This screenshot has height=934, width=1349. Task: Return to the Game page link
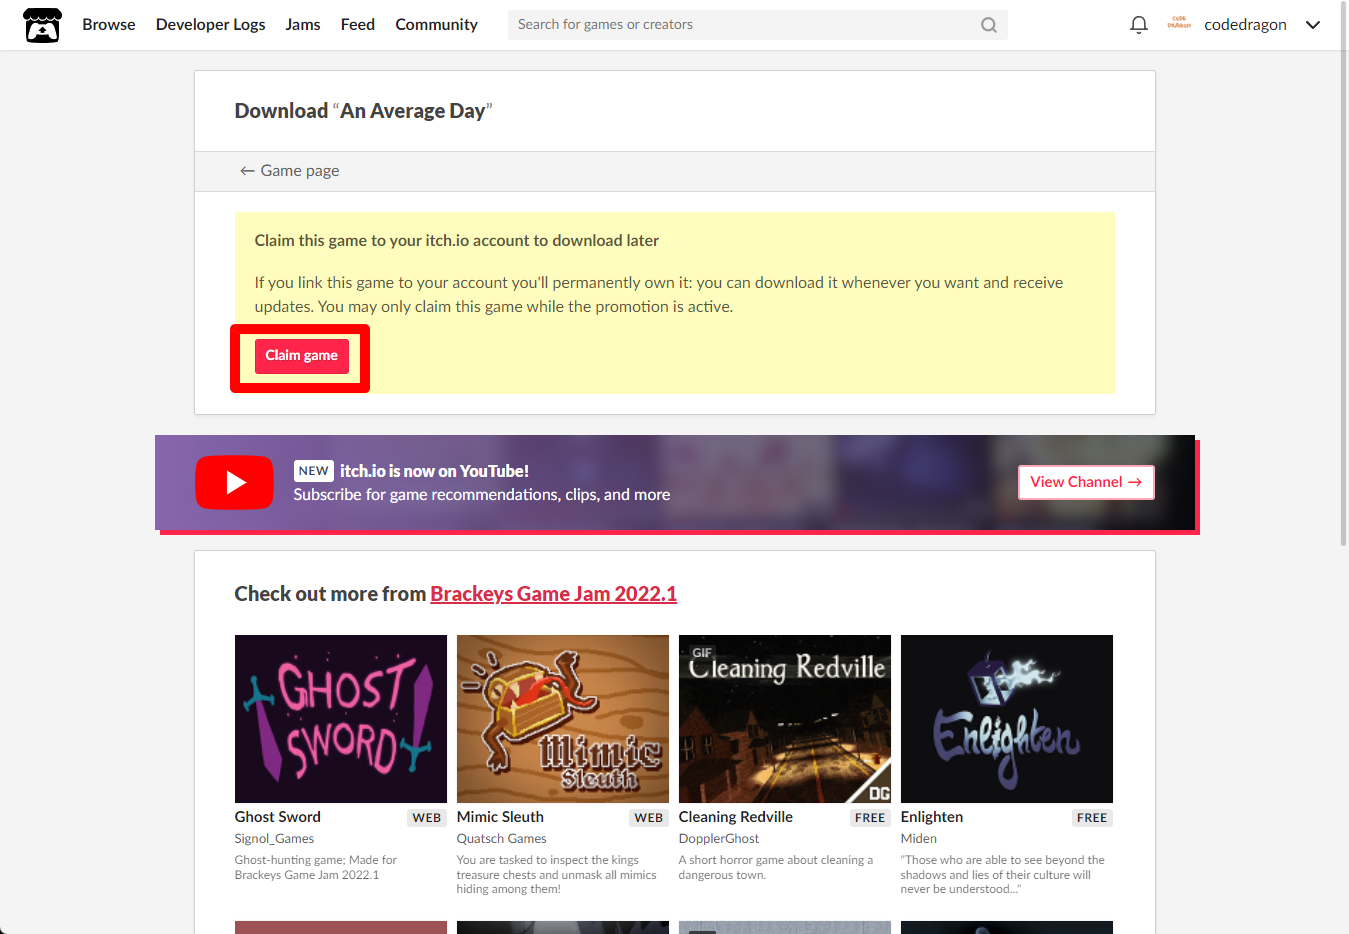click(289, 171)
